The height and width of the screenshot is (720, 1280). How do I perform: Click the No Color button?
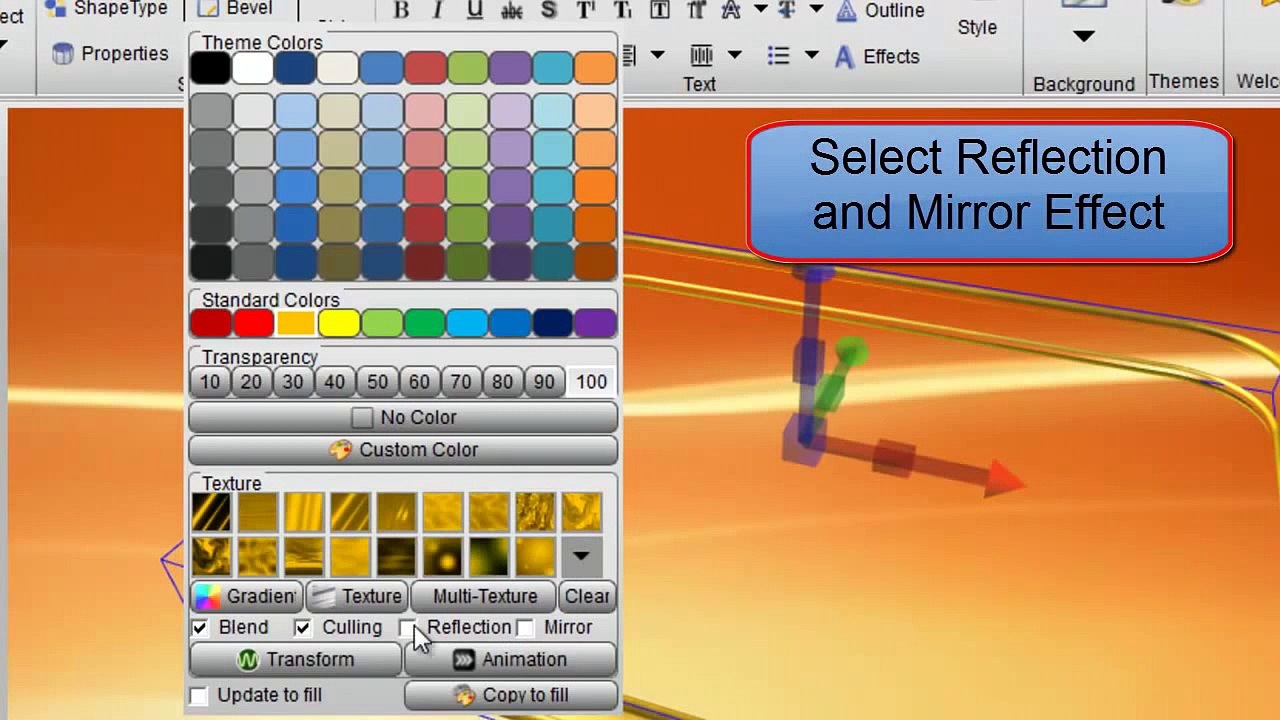tap(403, 418)
